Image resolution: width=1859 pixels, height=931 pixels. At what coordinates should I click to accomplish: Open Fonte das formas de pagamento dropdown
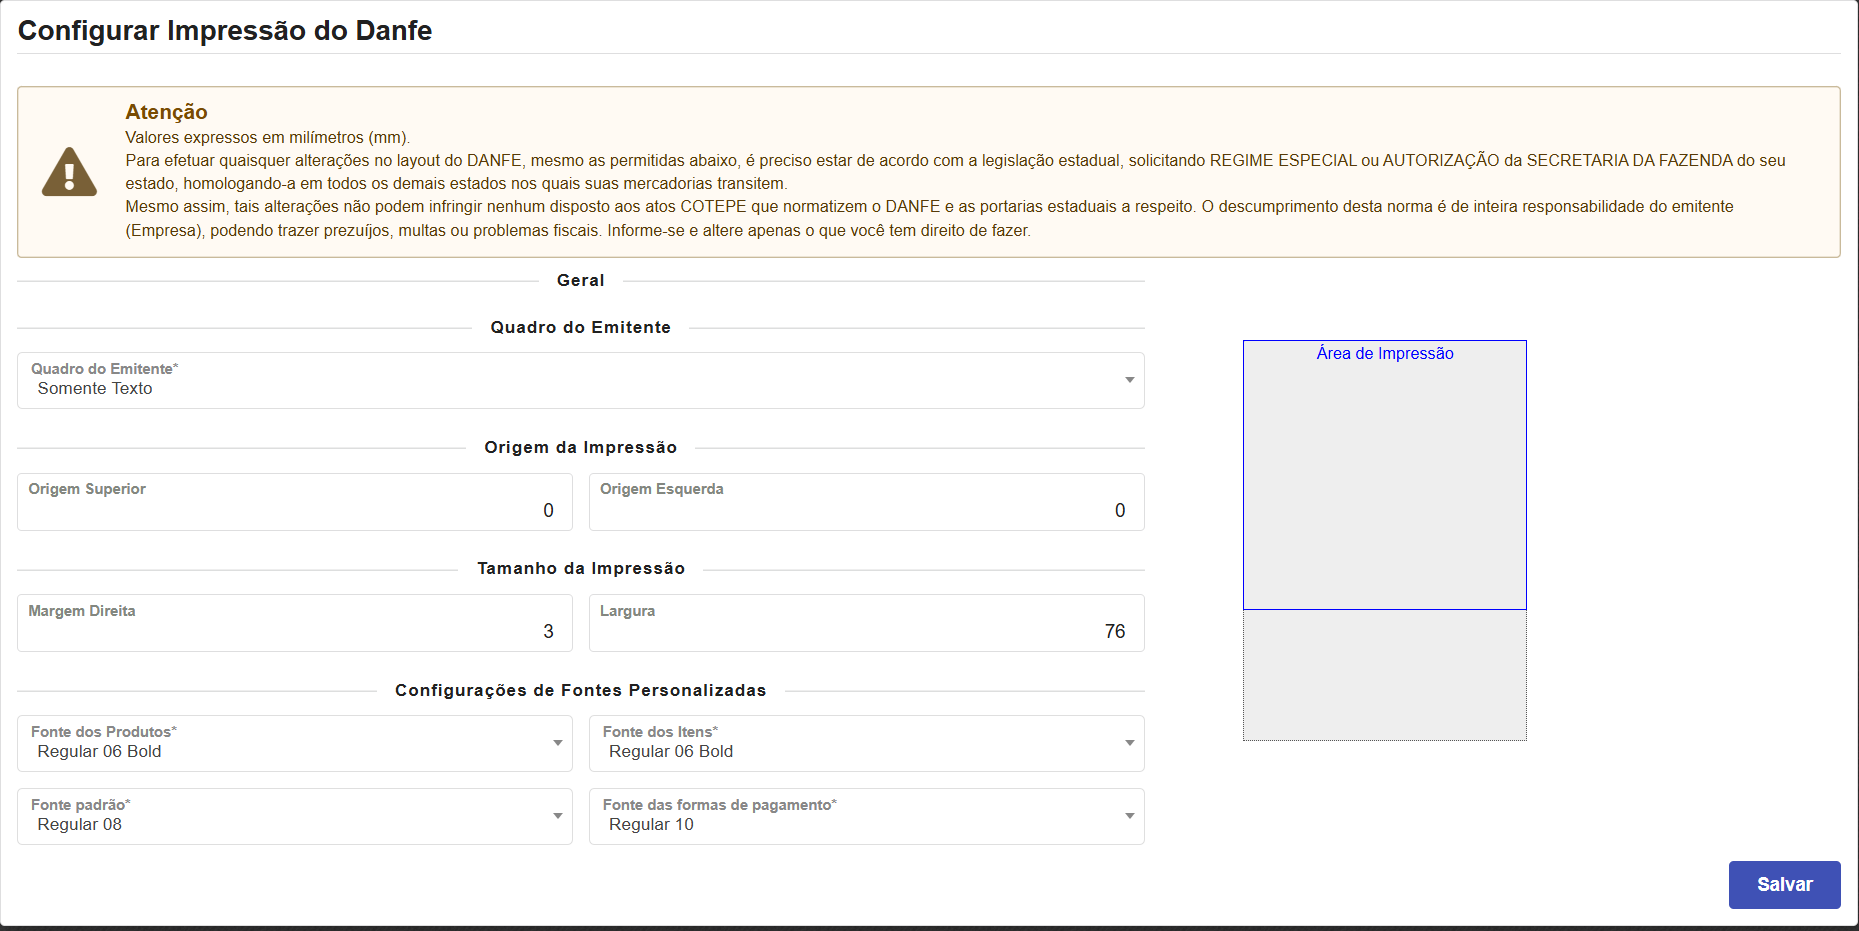(x=866, y=817)
